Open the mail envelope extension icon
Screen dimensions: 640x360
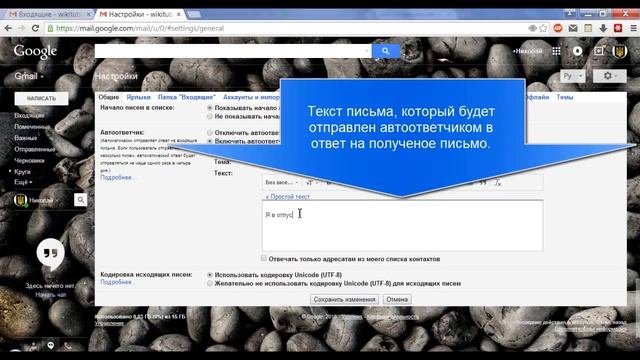click(x=573, y=28)
